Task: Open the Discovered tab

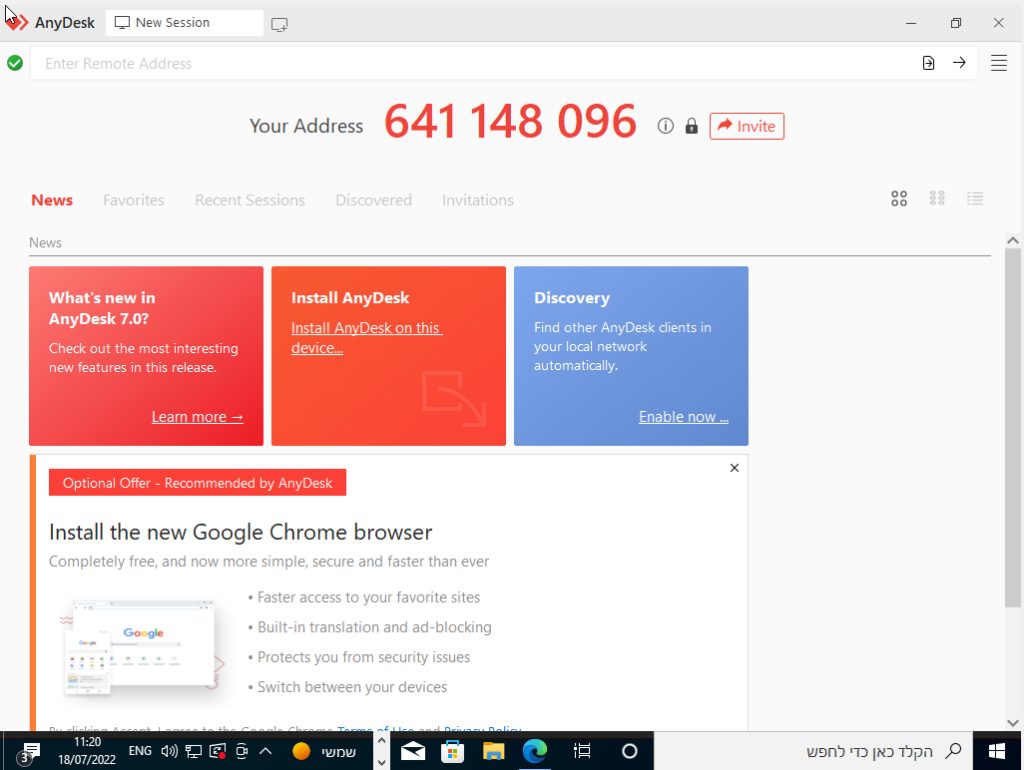Action: 374,200
